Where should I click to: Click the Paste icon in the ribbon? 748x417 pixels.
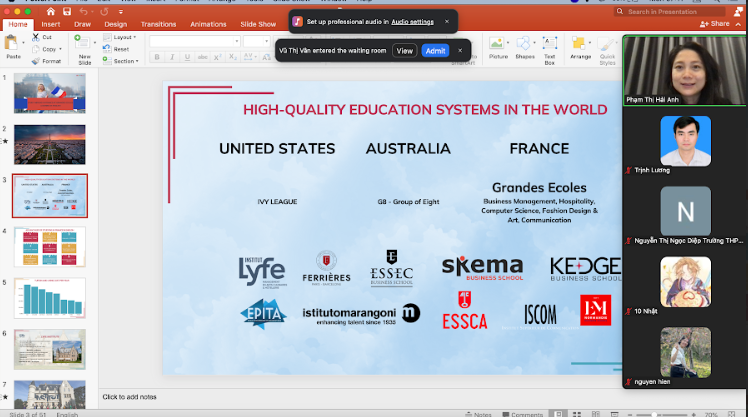click(12, 42)
